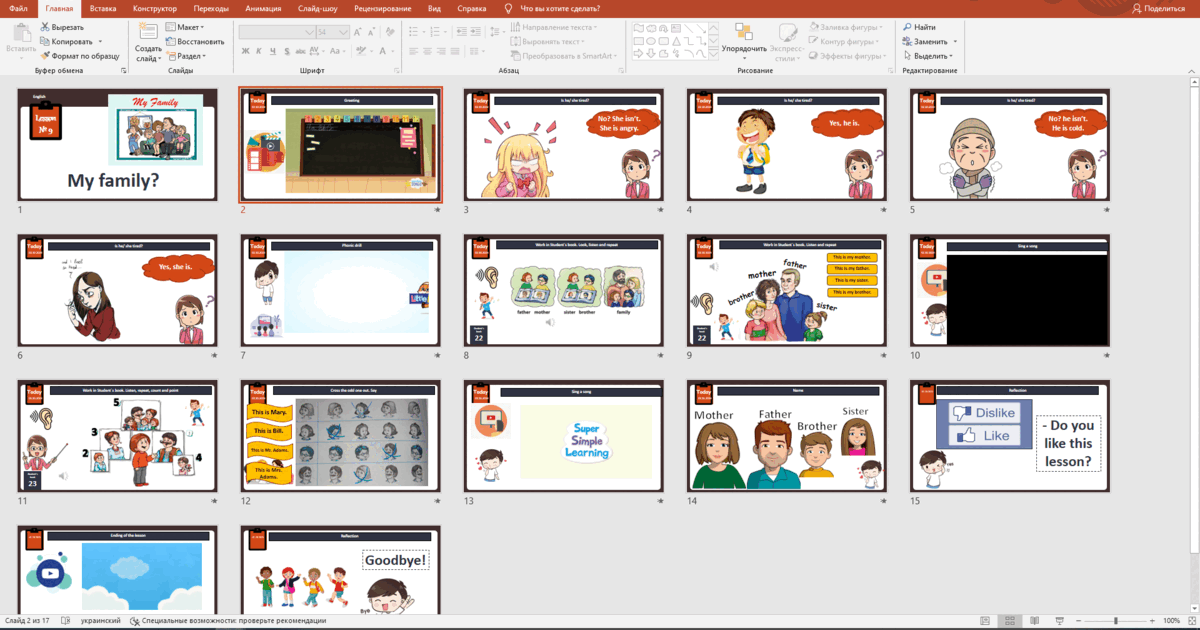
Task: Switch to Normal view in status bar
Action: point(986,621)
